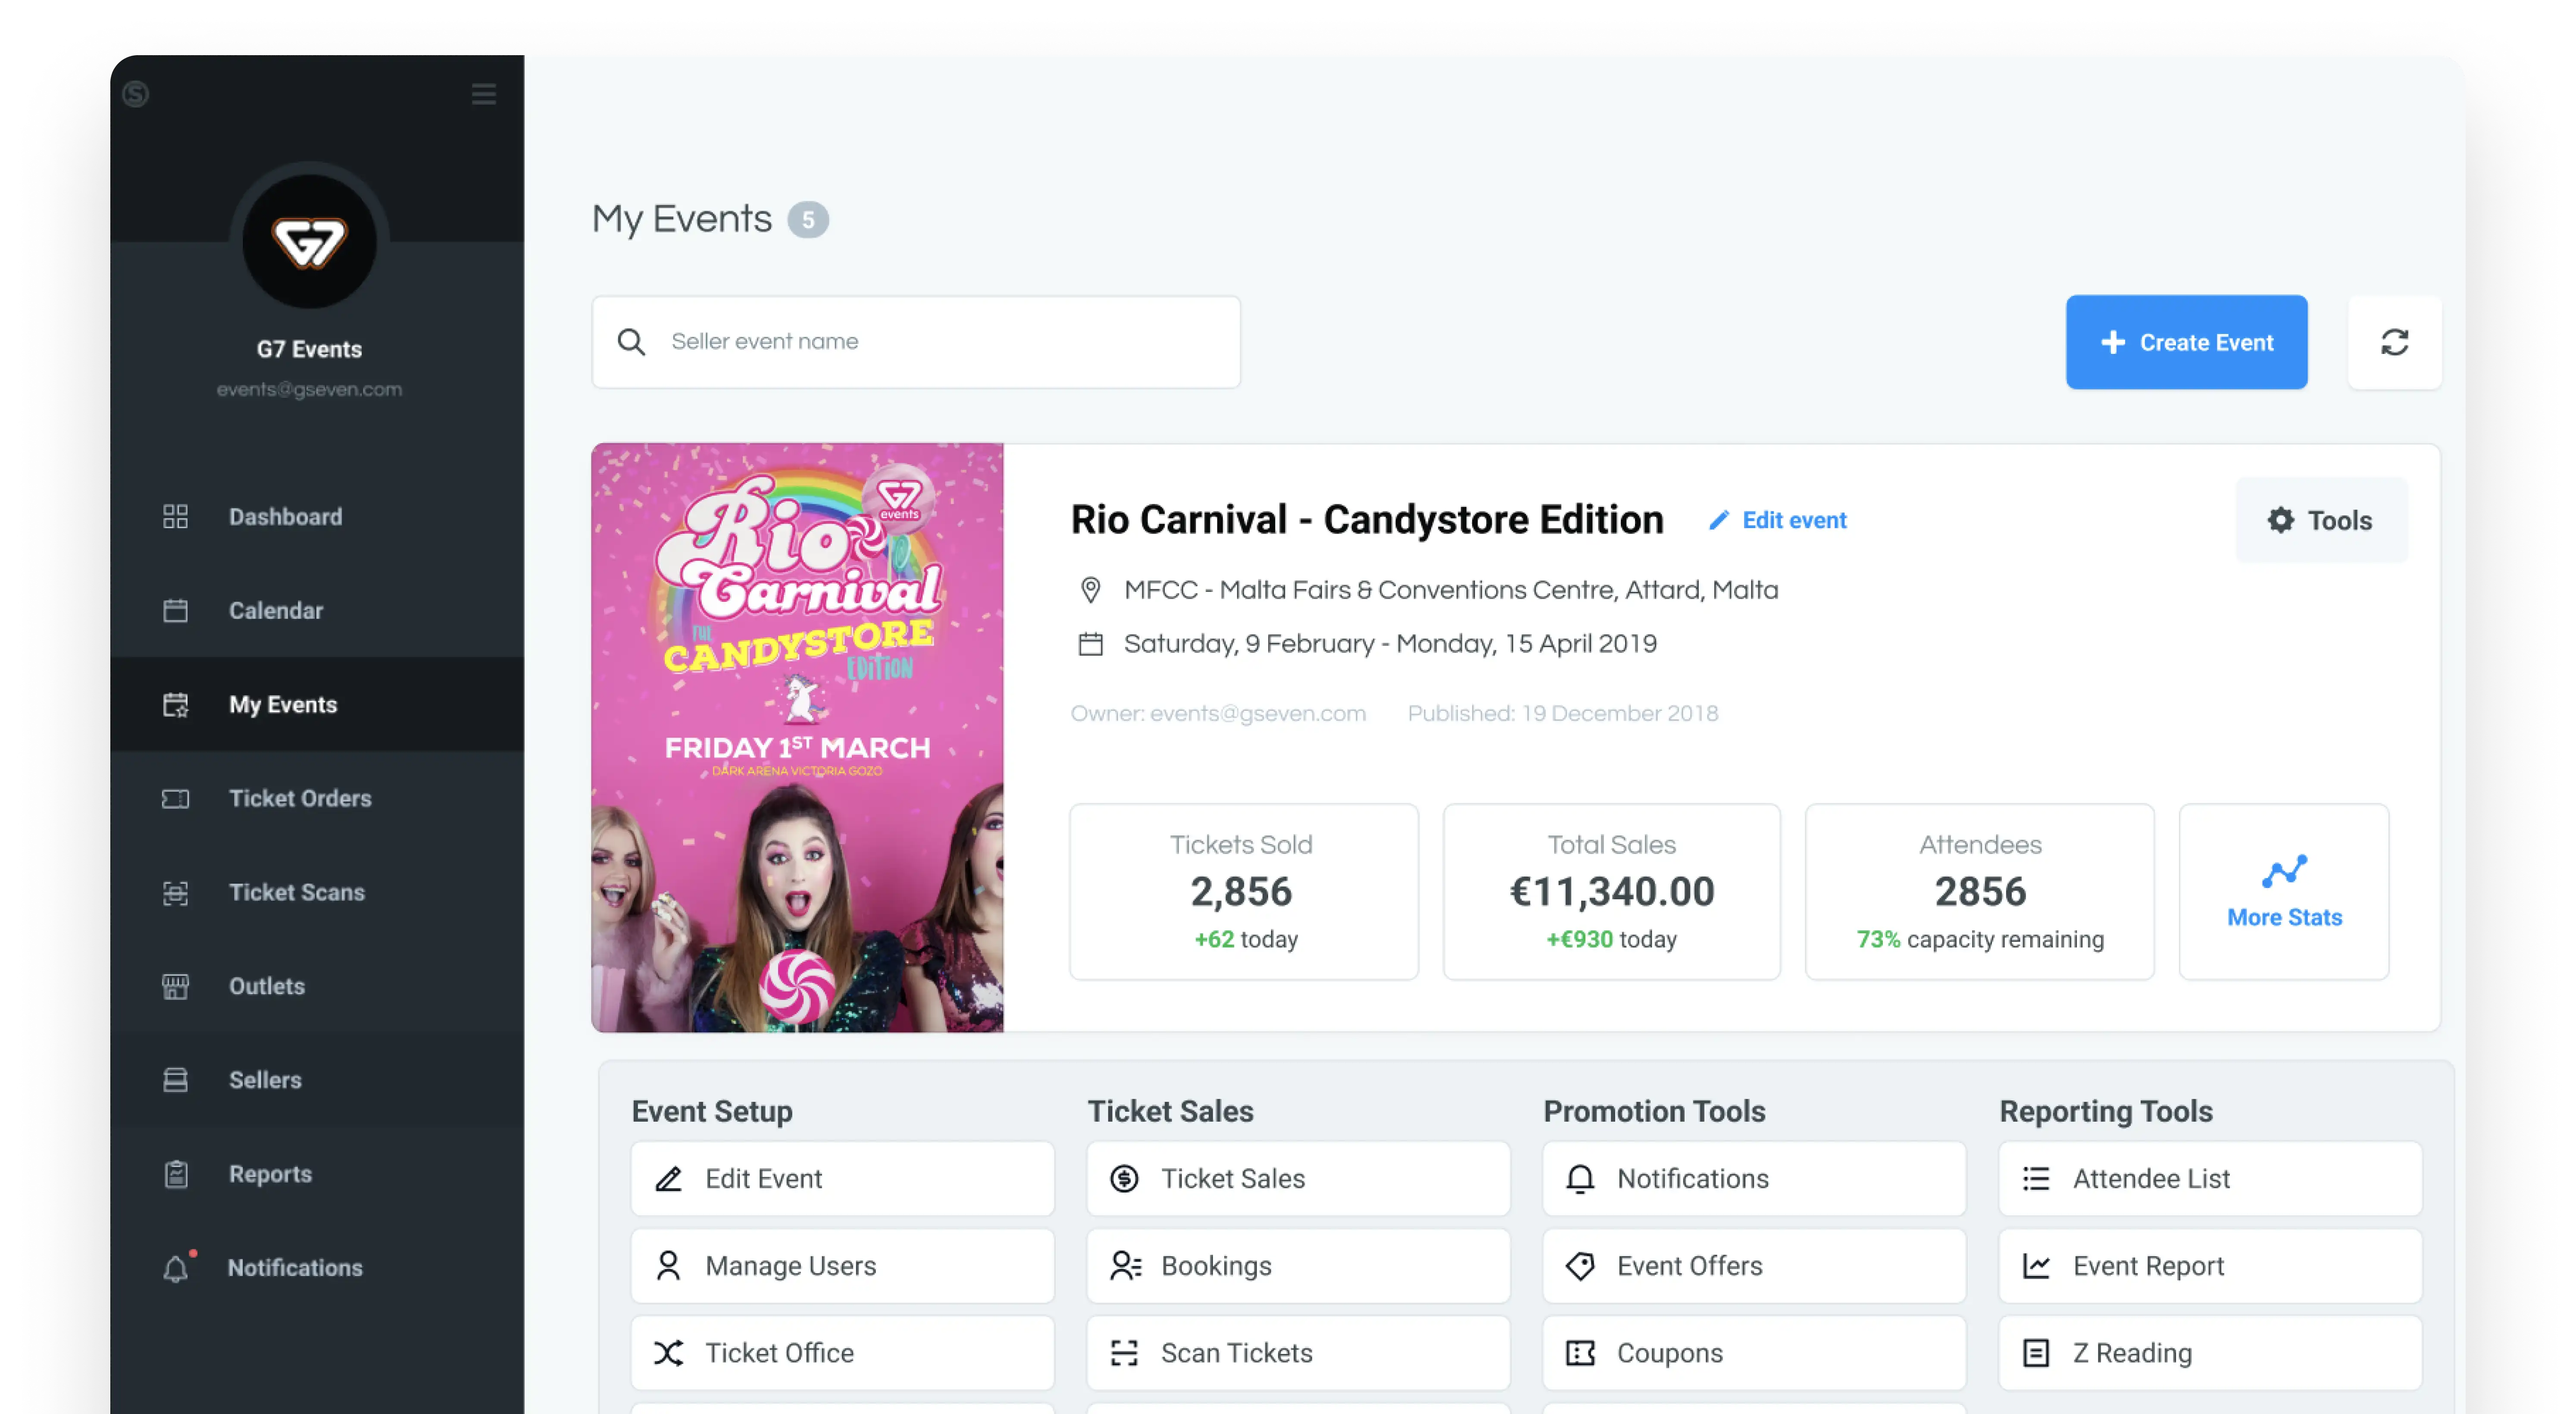The width and height of the screenshot is (2576, 1414).
Task: Click the MFCC venue address text
Action: click(1451, 590)
